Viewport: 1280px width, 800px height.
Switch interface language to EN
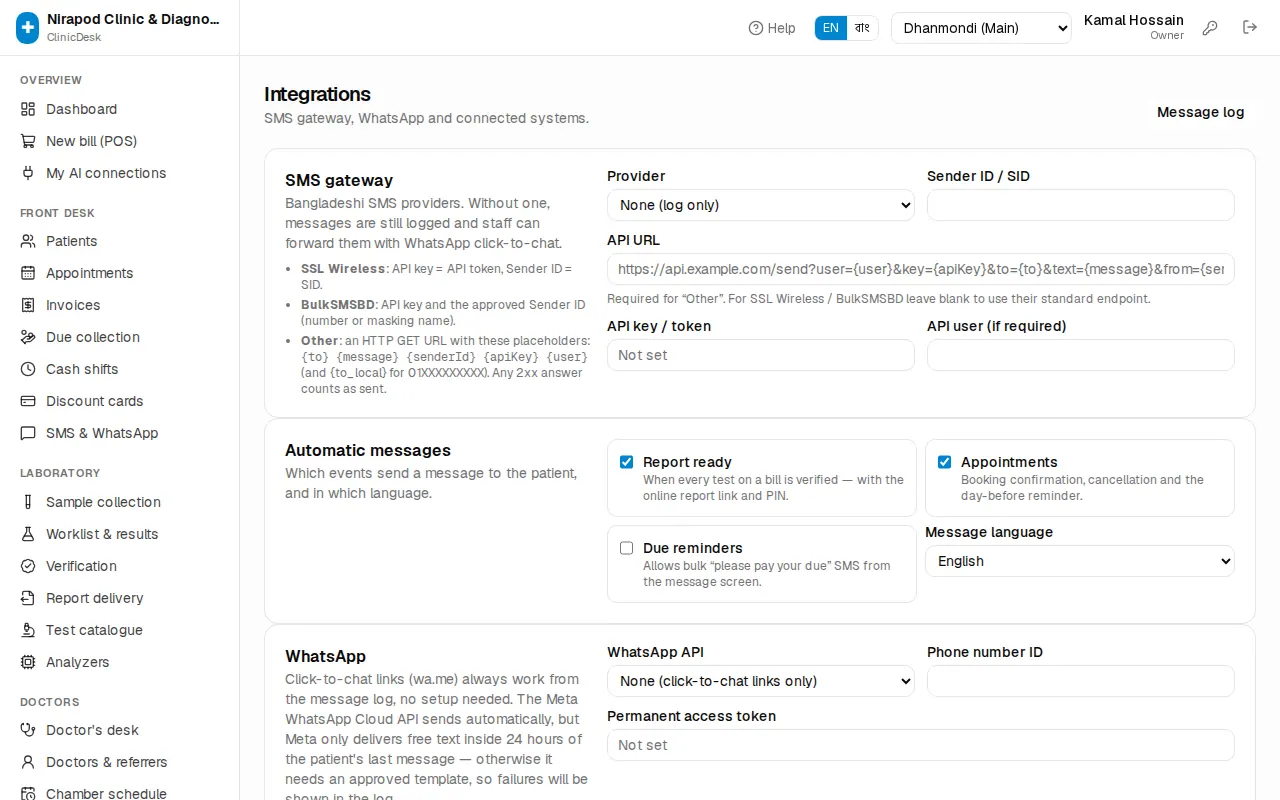831,28
